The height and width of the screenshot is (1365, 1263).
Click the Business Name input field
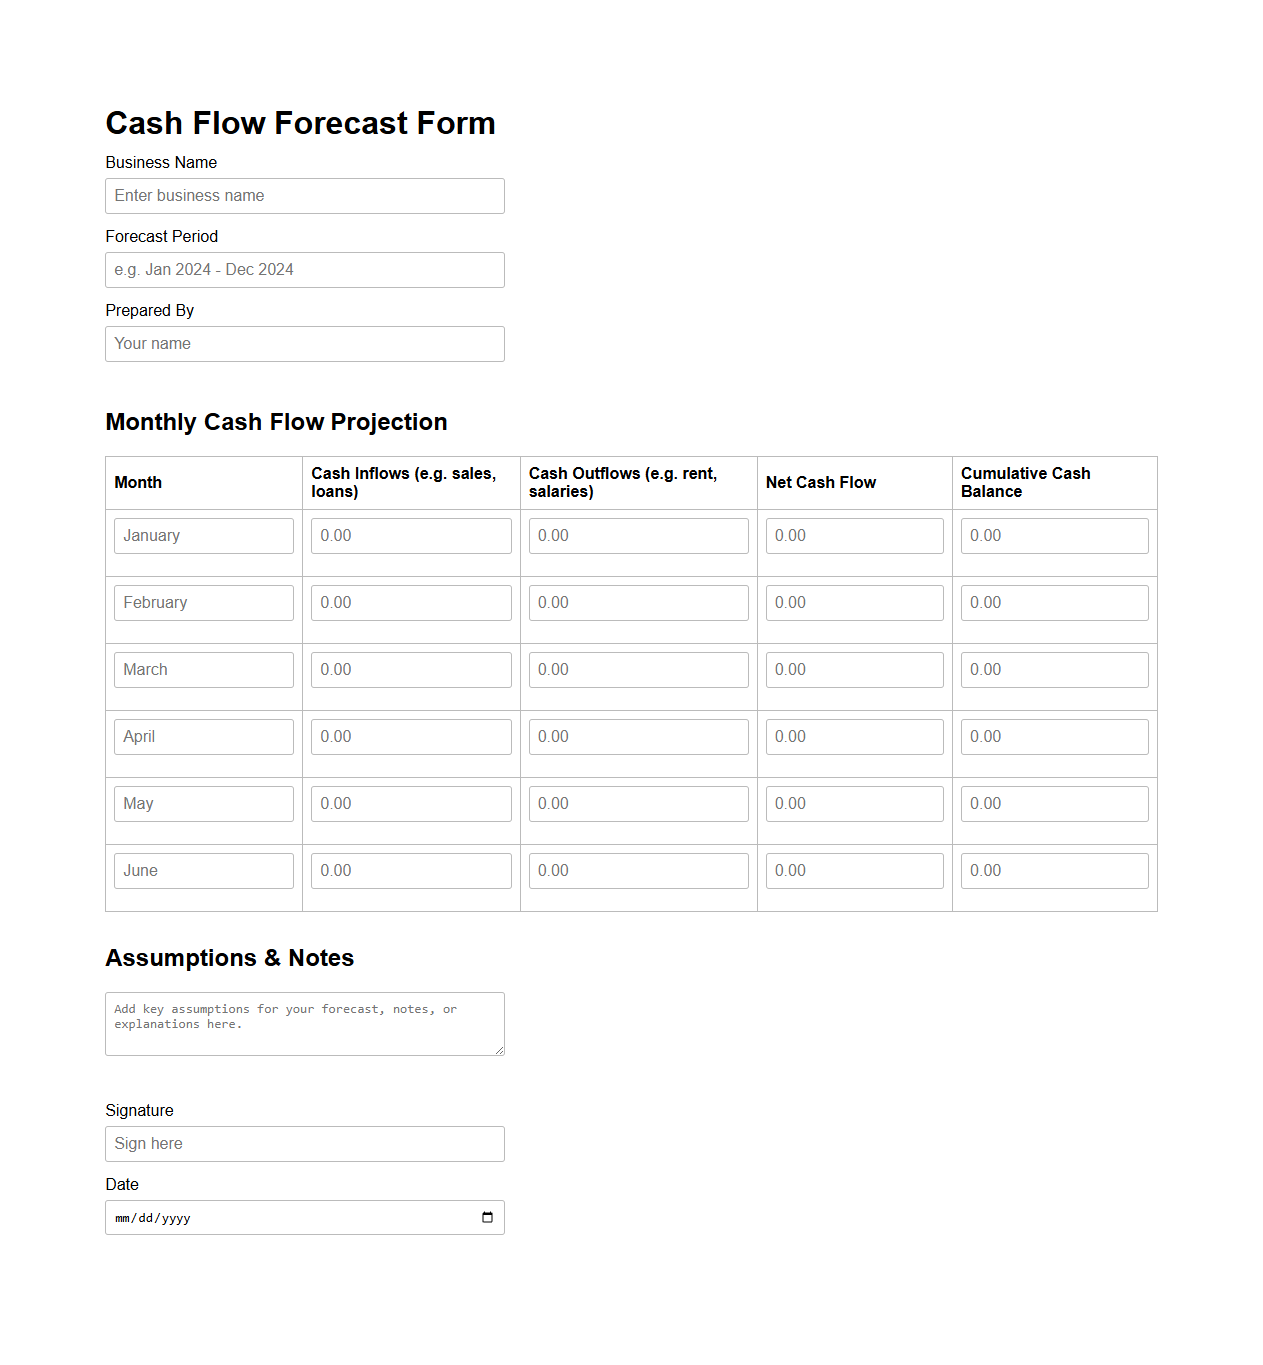pos(304,195)
